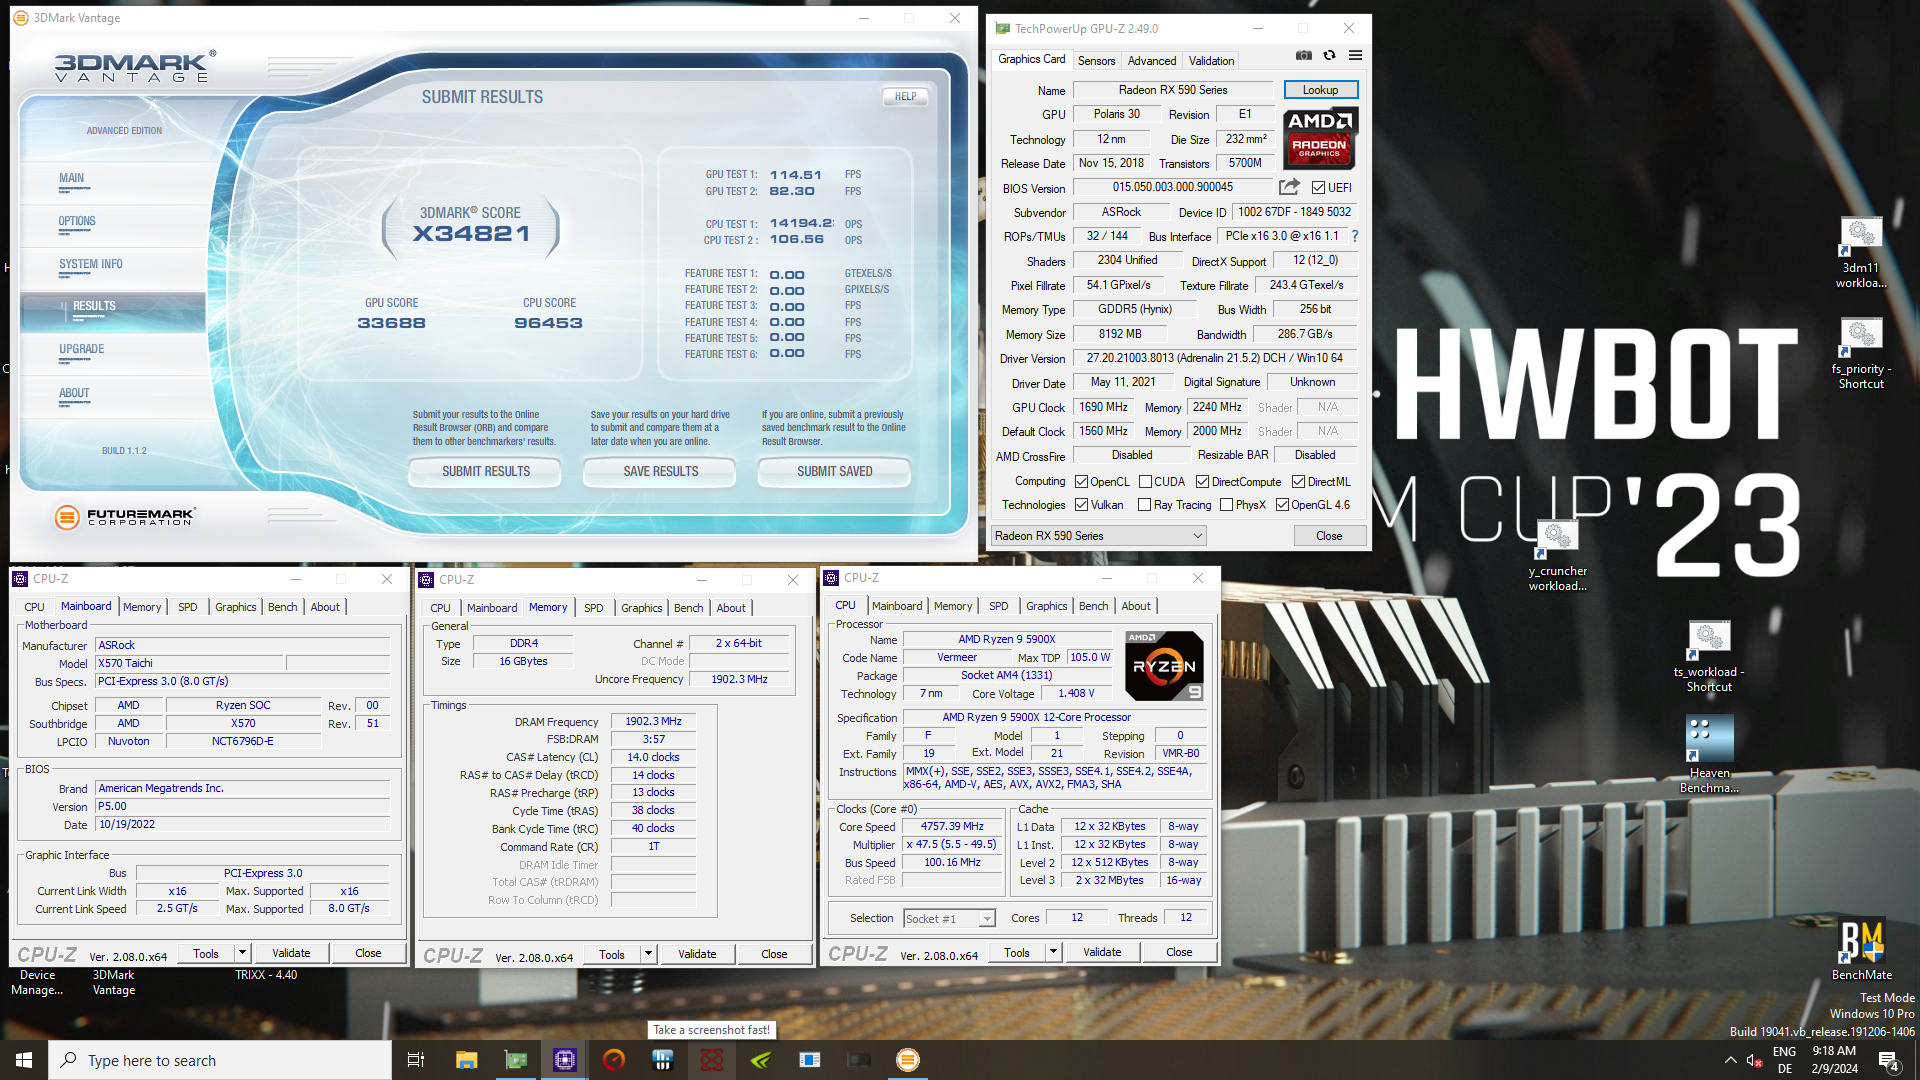The width and height of the screenshot is (1920, 1080).
Task: Open Tools dropdown arrow in Mainboard CPU-Z
Action: pyautogui.click(x=241, y=953)
